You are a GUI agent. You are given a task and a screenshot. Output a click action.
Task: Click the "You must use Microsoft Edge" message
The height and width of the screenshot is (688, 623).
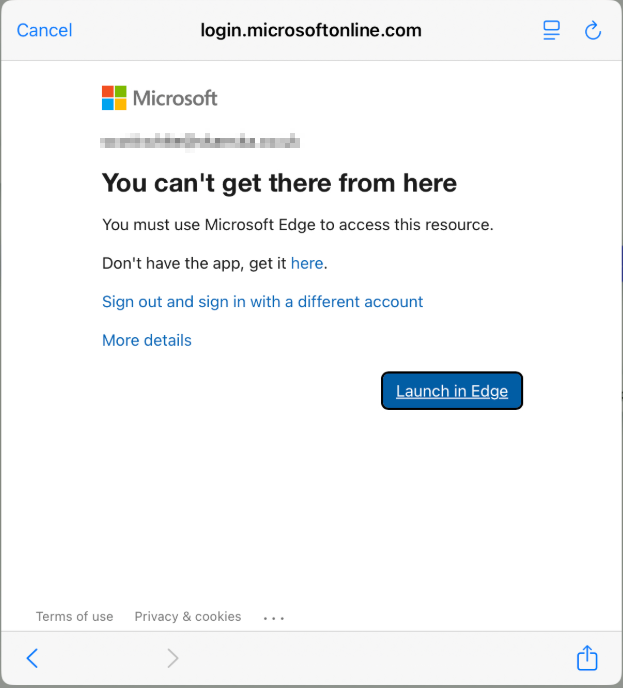(x=297, y=224)
